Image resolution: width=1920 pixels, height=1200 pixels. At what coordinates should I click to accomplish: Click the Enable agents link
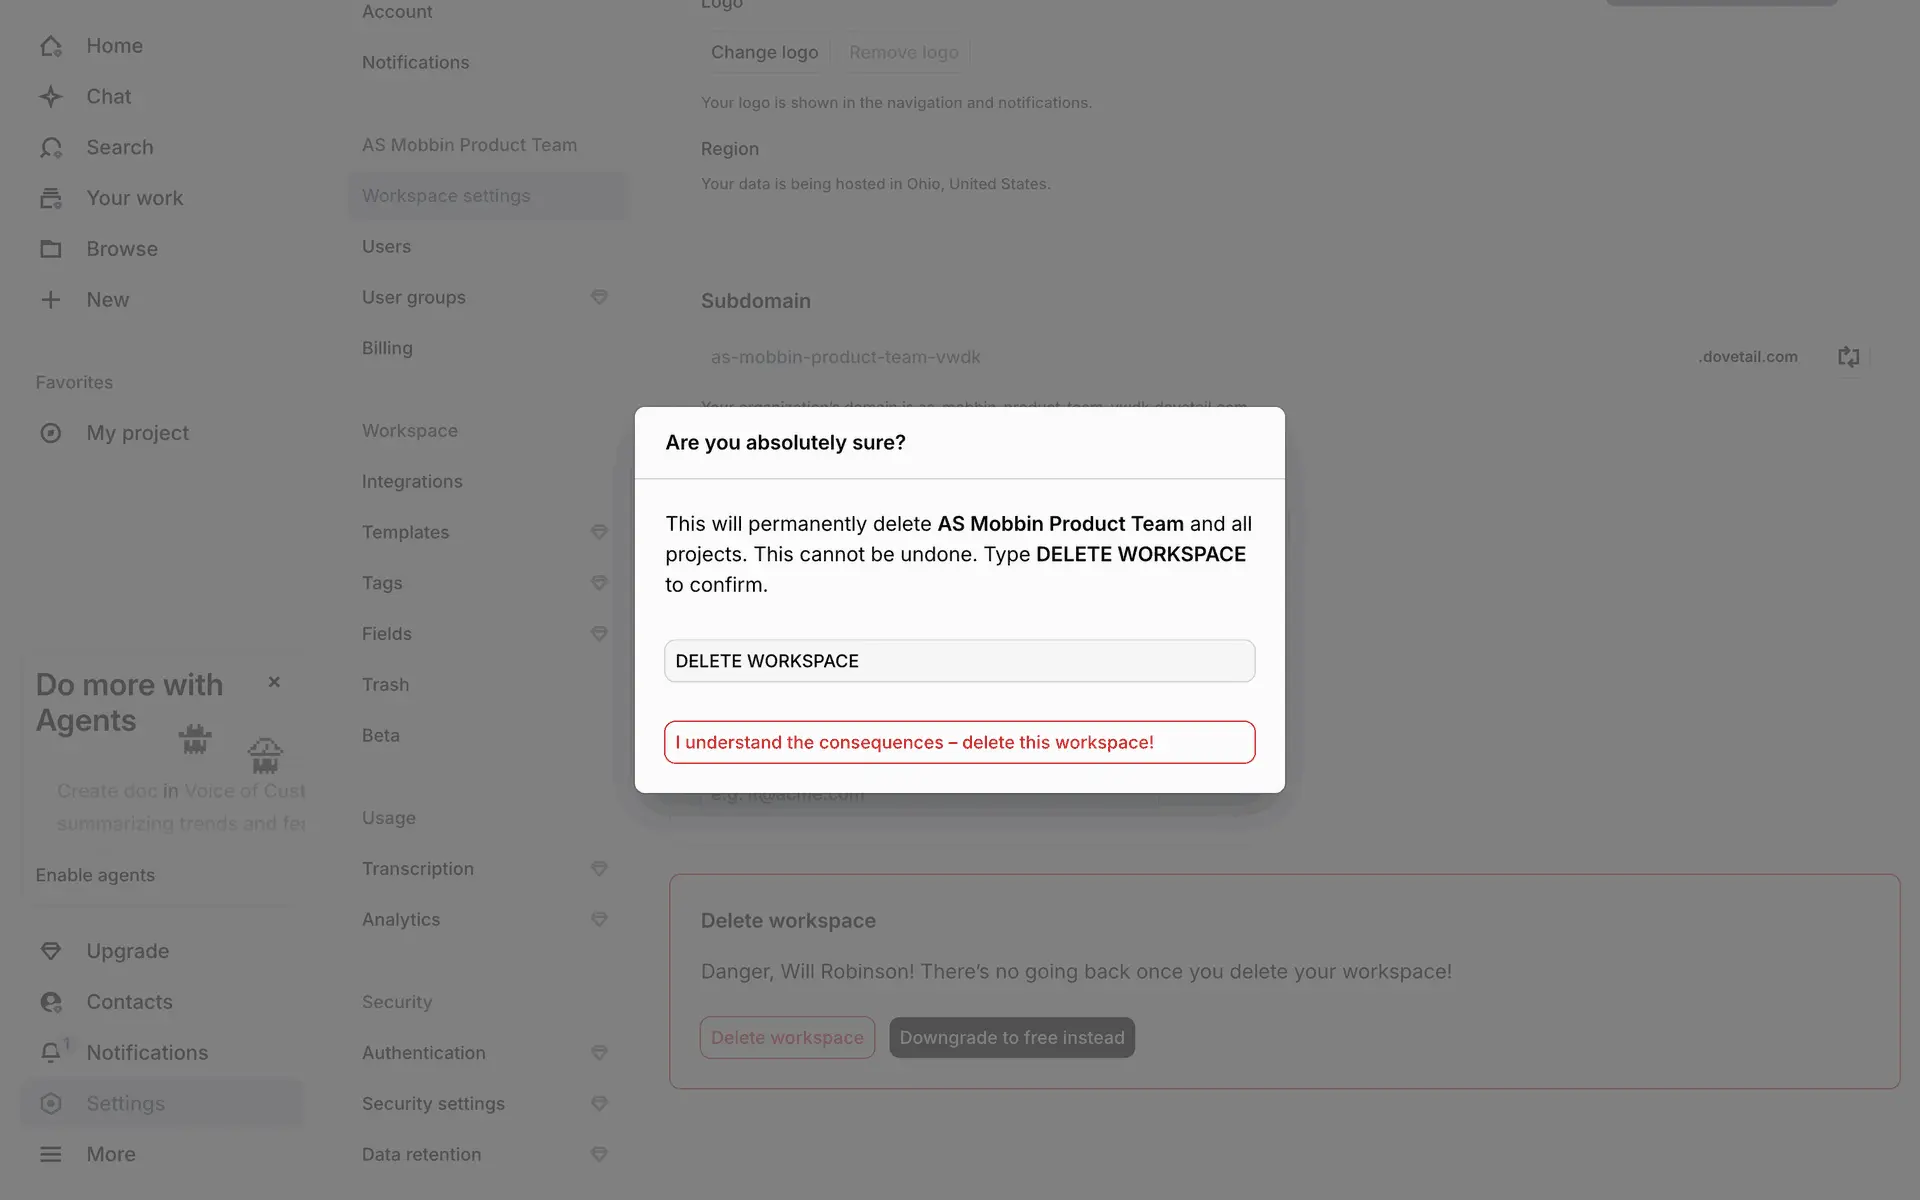pos(95,875)
